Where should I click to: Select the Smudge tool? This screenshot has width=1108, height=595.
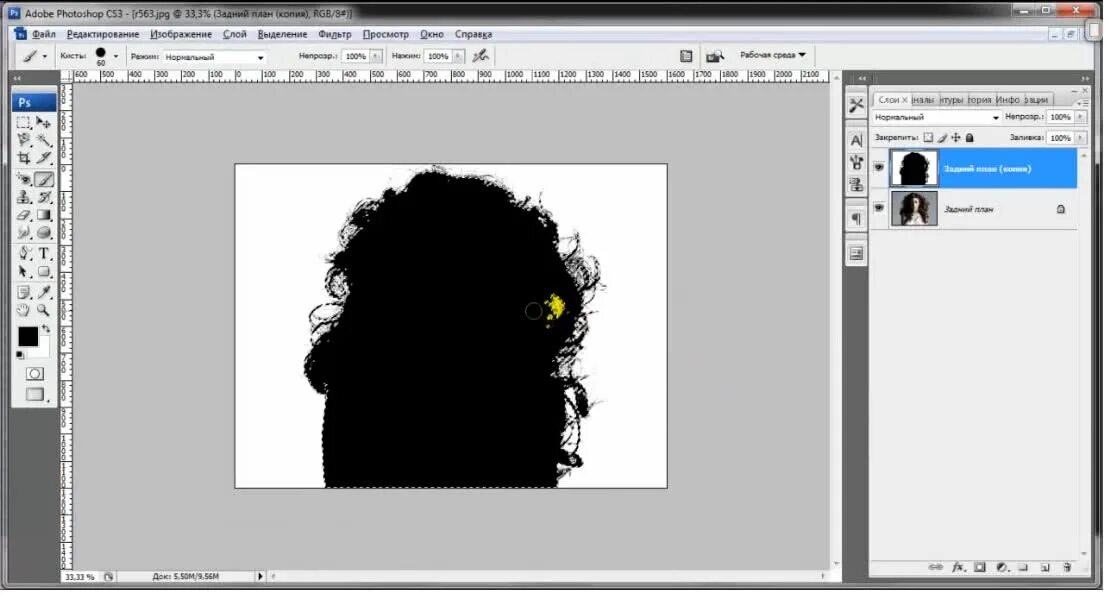click(x=23, y=232)
